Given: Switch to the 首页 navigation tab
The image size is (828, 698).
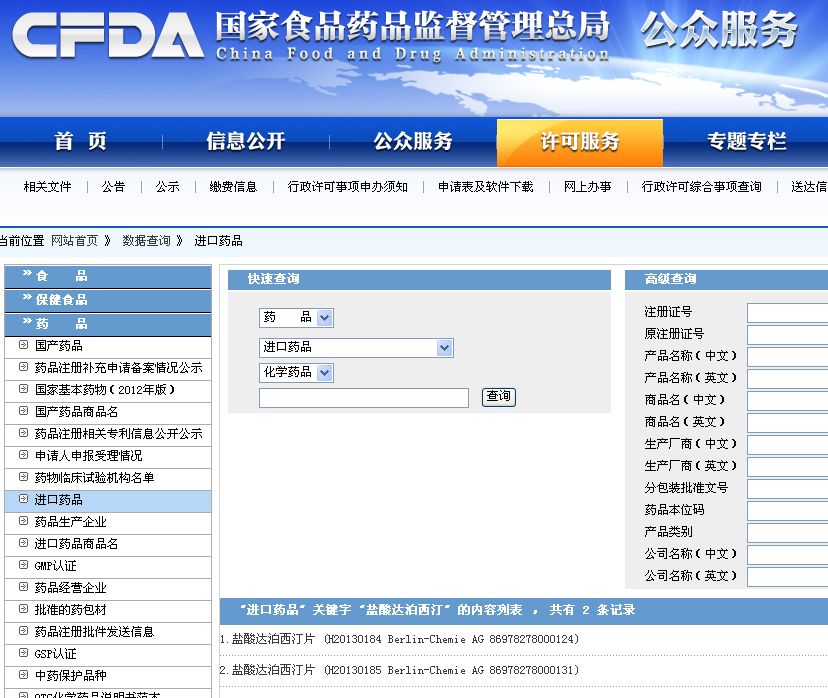Looking at the screenshot, I should click(x=80, y=142).
